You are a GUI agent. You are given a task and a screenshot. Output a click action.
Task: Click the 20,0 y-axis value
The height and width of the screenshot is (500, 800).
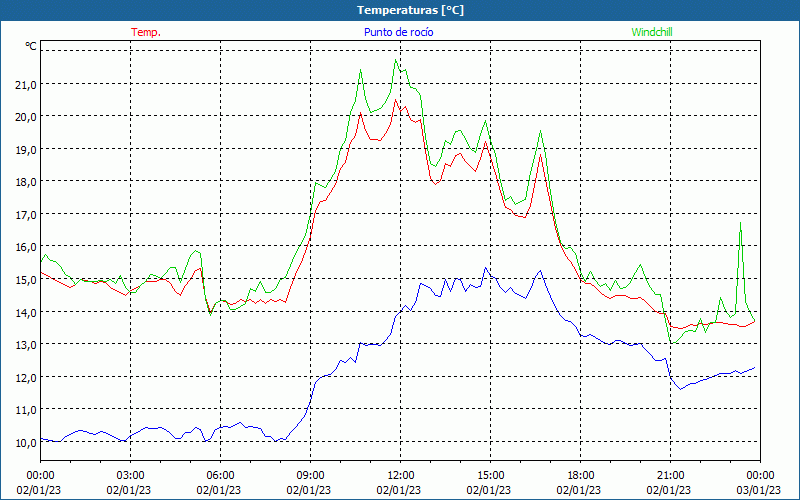tap(26, 117)
